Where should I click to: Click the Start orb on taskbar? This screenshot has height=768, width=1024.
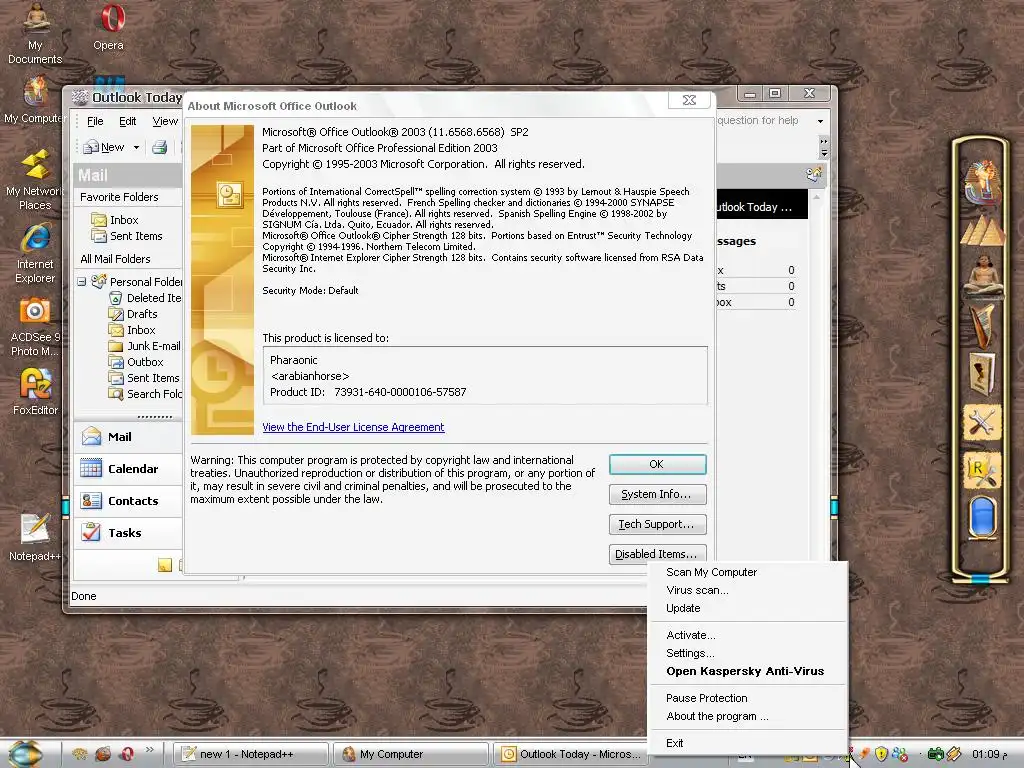click(27, 754)
